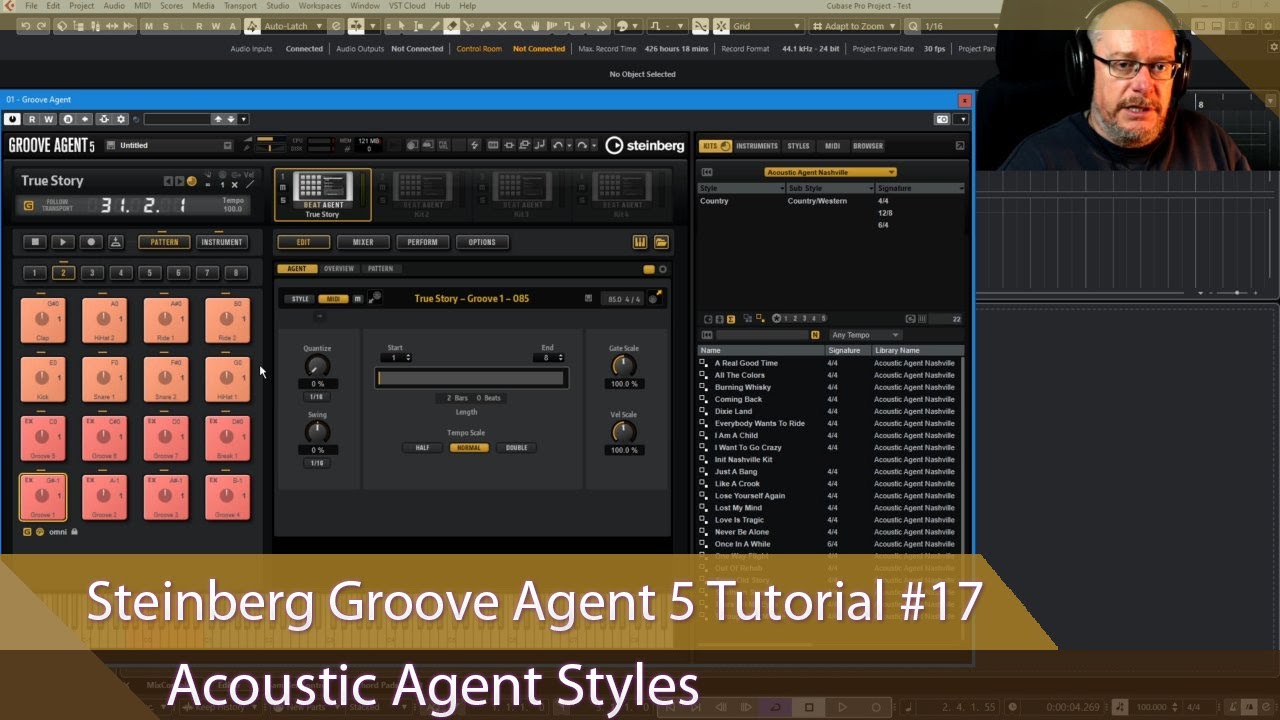Click the undo arrow in Groove Agent
The height and width of the screenshot is (720, 1280).
[558, 146]
